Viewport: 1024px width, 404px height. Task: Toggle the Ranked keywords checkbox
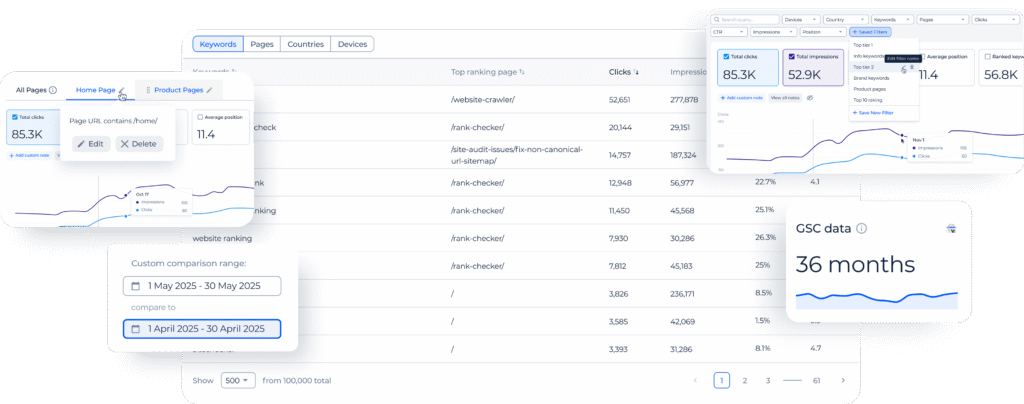tap(987, 57)
